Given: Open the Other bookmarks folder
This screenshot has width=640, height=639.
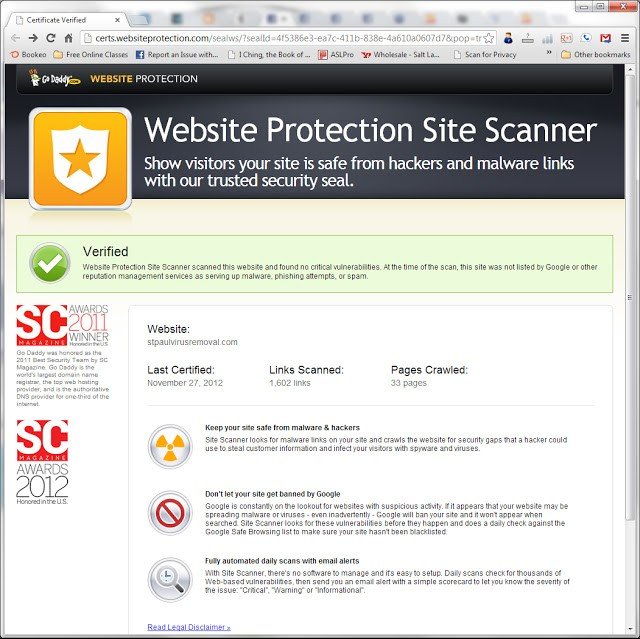Looking at the screenshot, I should [596, 54].
